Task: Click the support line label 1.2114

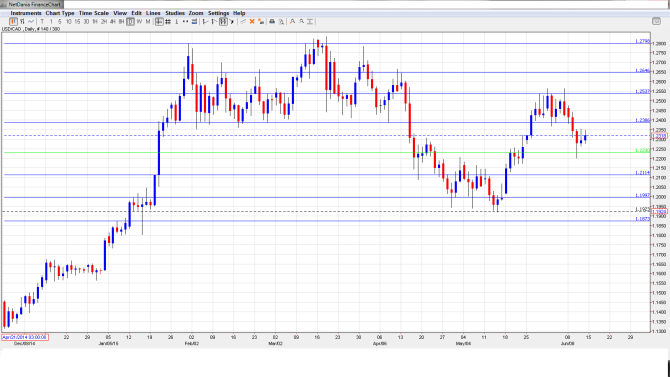Action: [x=642, y=173]
